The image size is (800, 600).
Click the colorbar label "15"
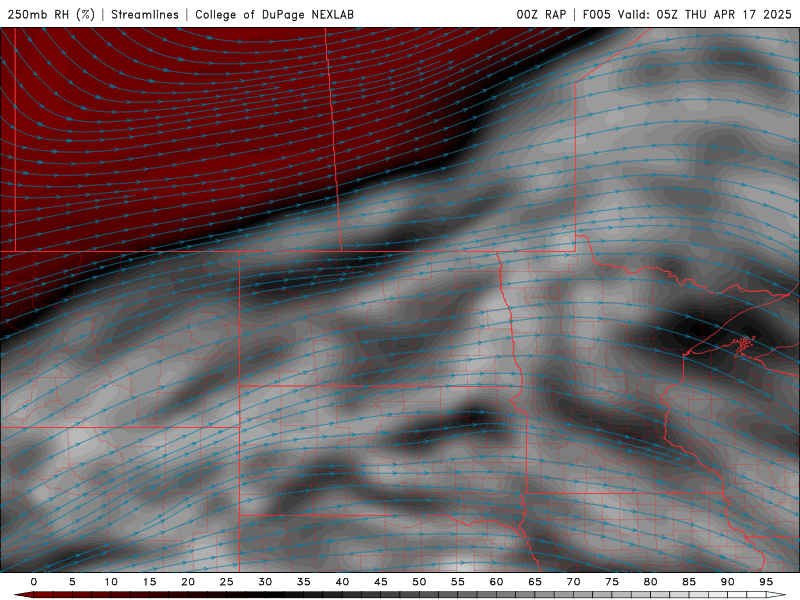(x=149, y=582)
